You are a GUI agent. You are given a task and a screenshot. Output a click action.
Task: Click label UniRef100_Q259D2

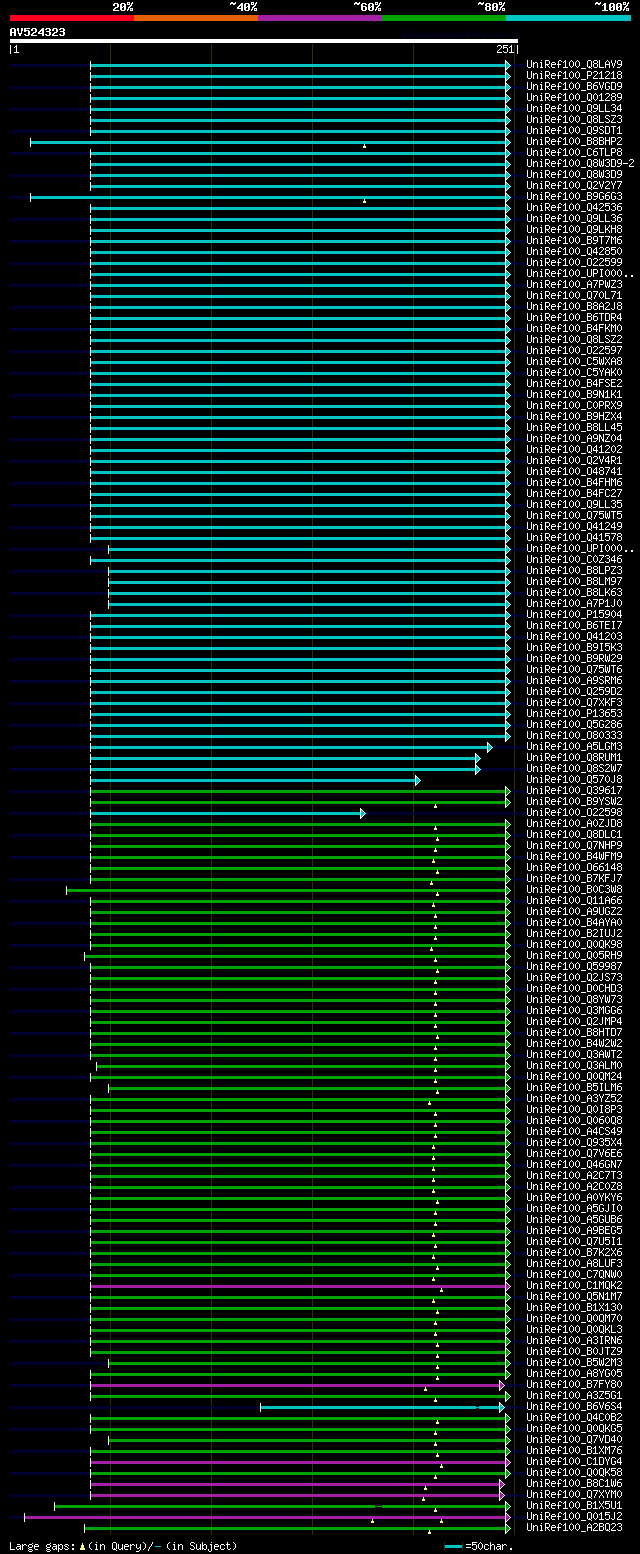point(574,691)
